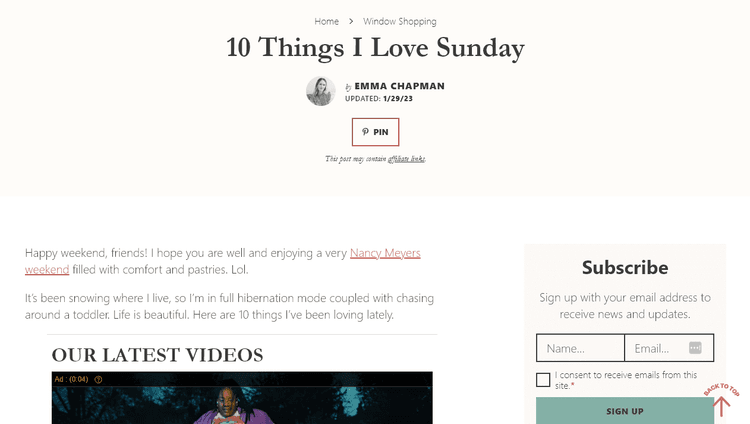Click Emma Chapman's author avatar
The height and width of the screenshot is (424, 750).
click(321, 91)
